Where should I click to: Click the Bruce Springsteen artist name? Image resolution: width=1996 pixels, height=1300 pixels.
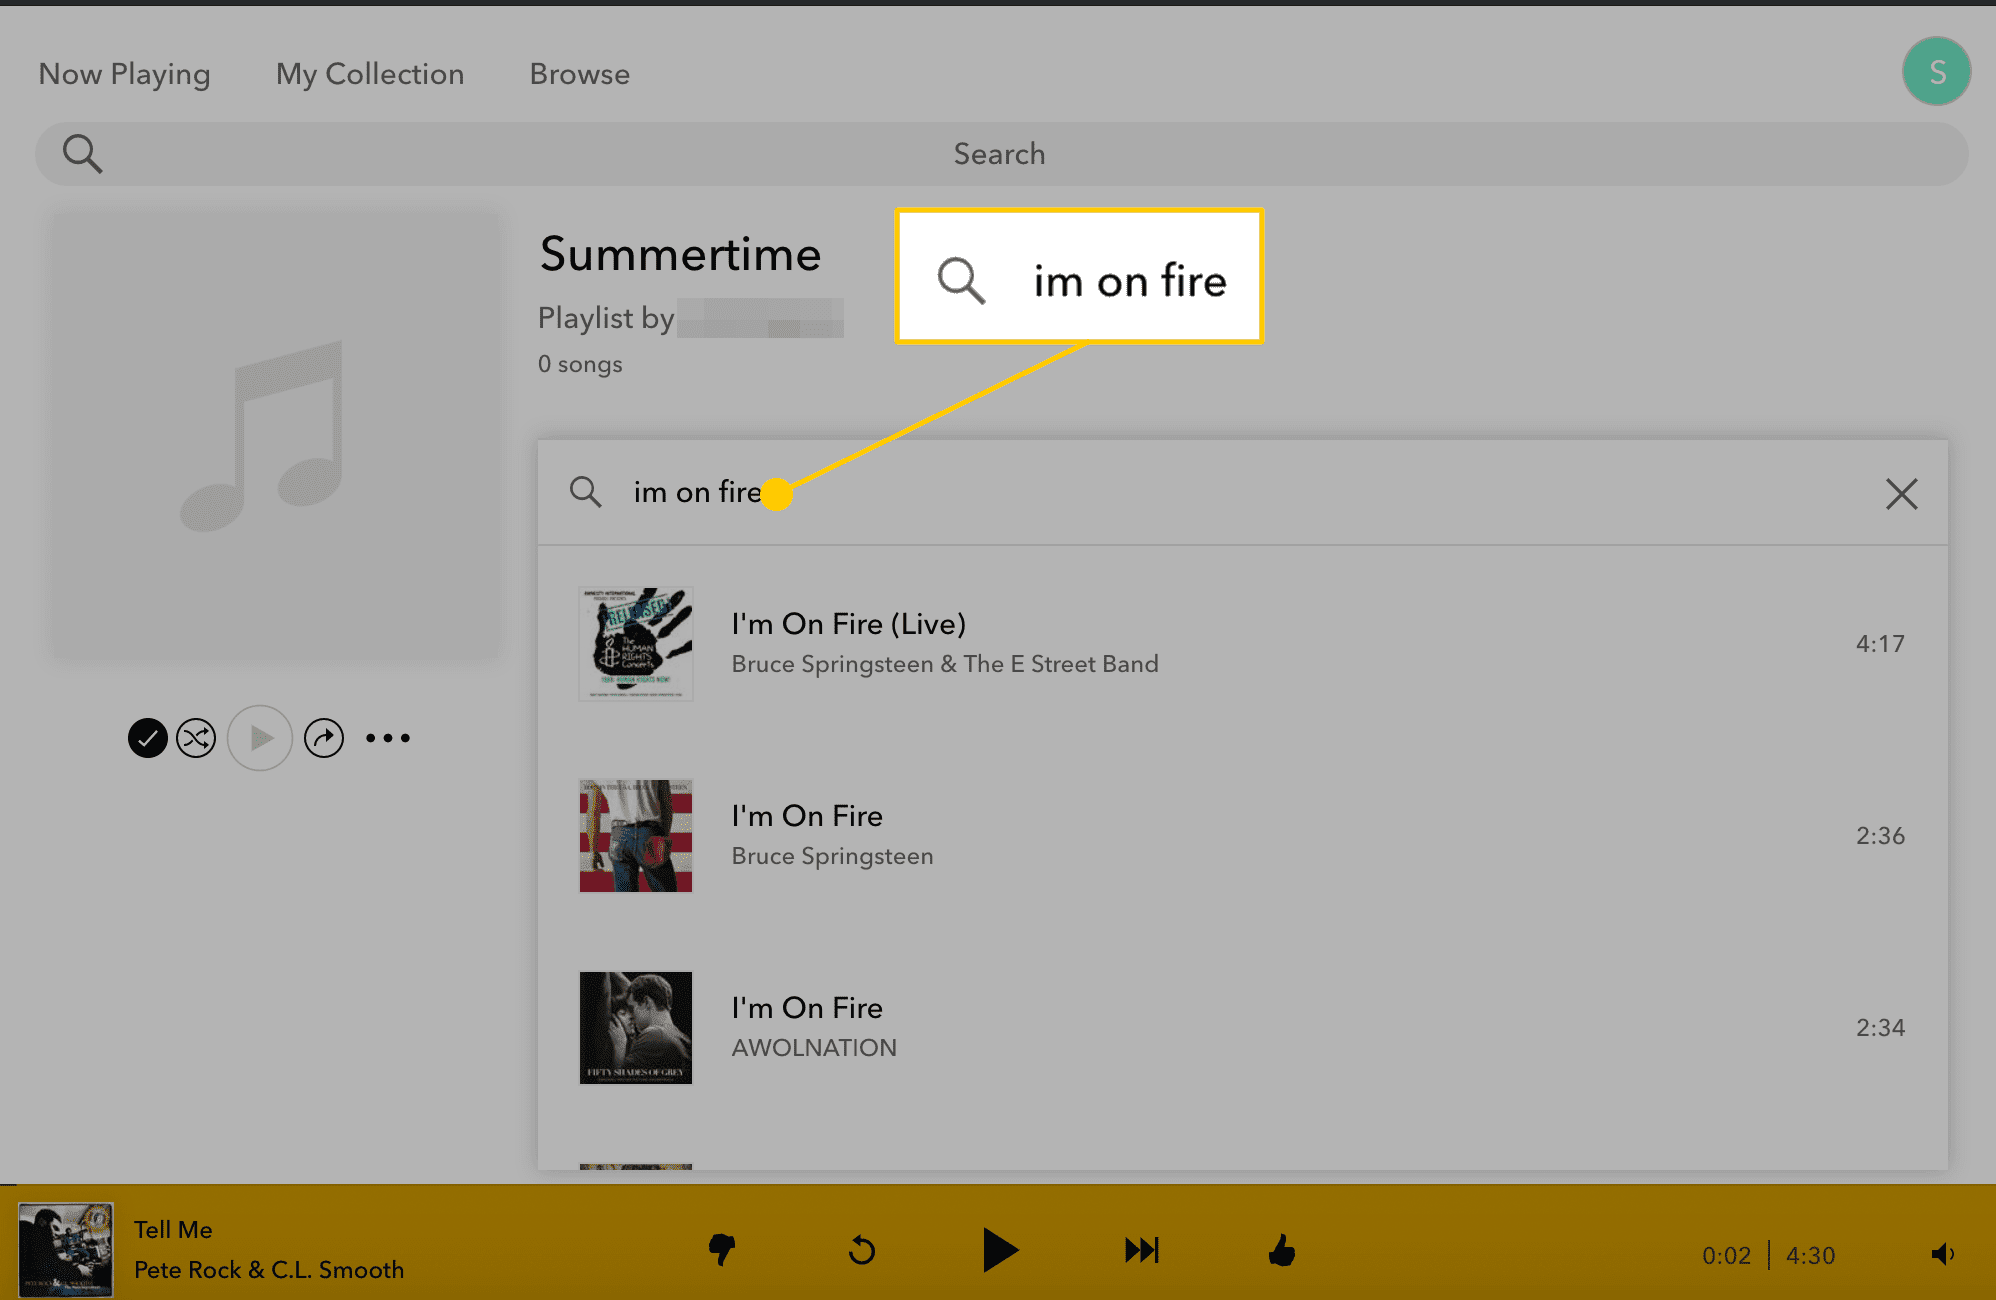point(832,856)
